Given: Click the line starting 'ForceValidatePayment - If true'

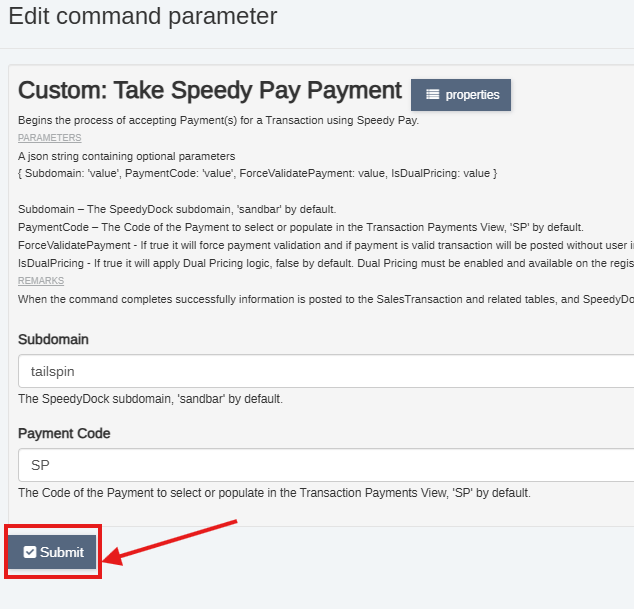Looking at the screenshot, I should tap(326, 245).
